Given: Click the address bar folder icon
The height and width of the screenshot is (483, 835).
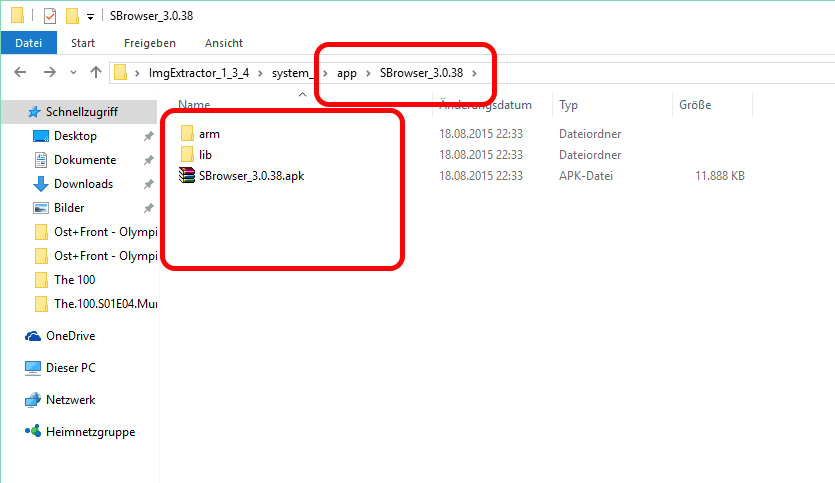Looking at the screenshot, I should coord(121,72).
